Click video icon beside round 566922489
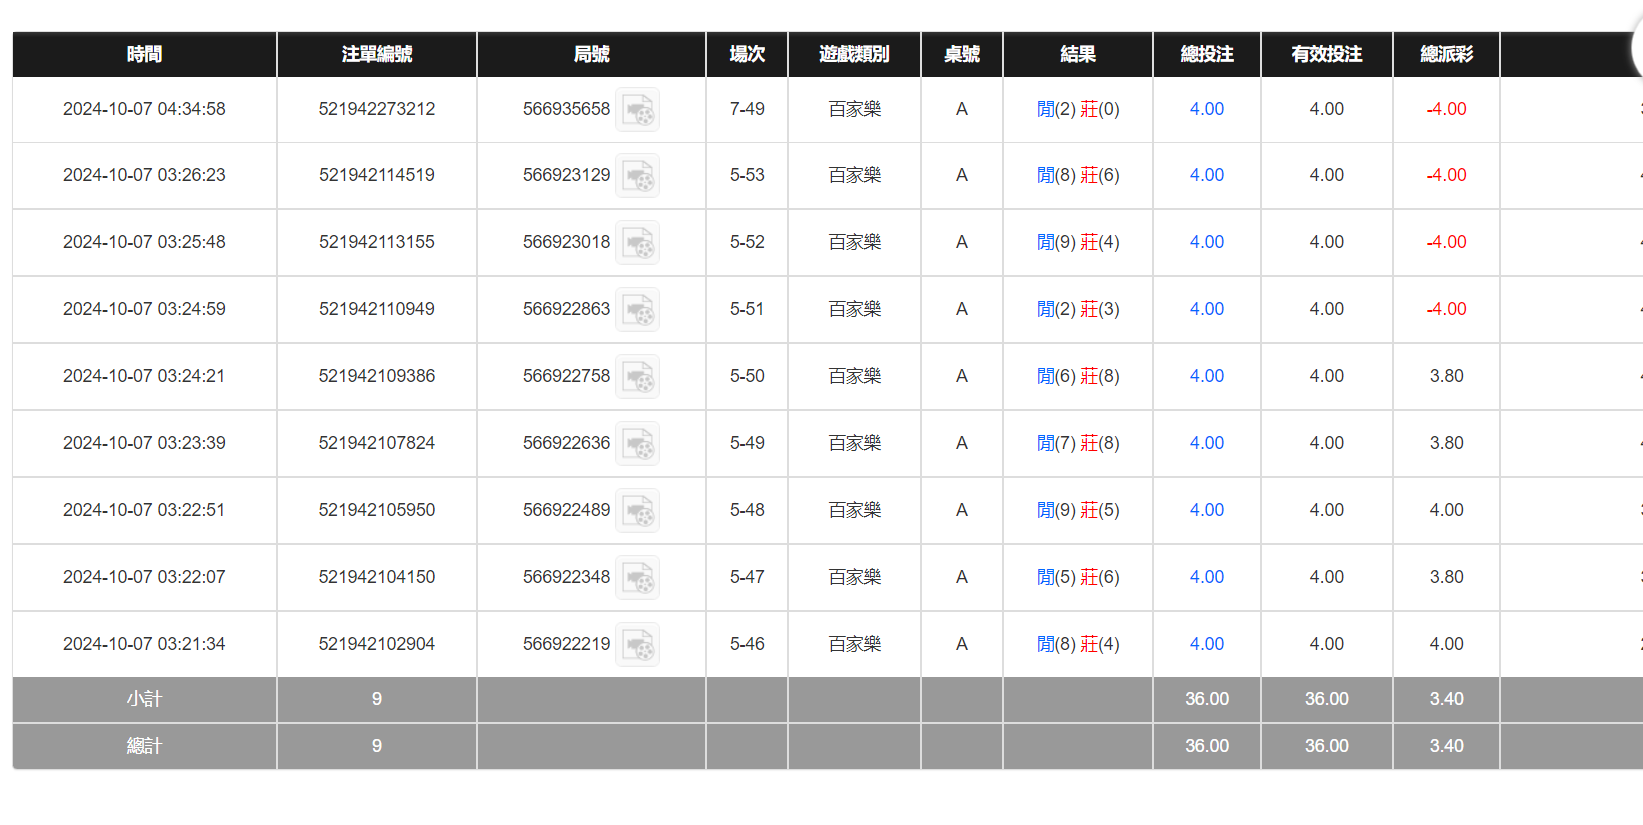This screenshot has width=1643, height=825. tap(637, 511)
